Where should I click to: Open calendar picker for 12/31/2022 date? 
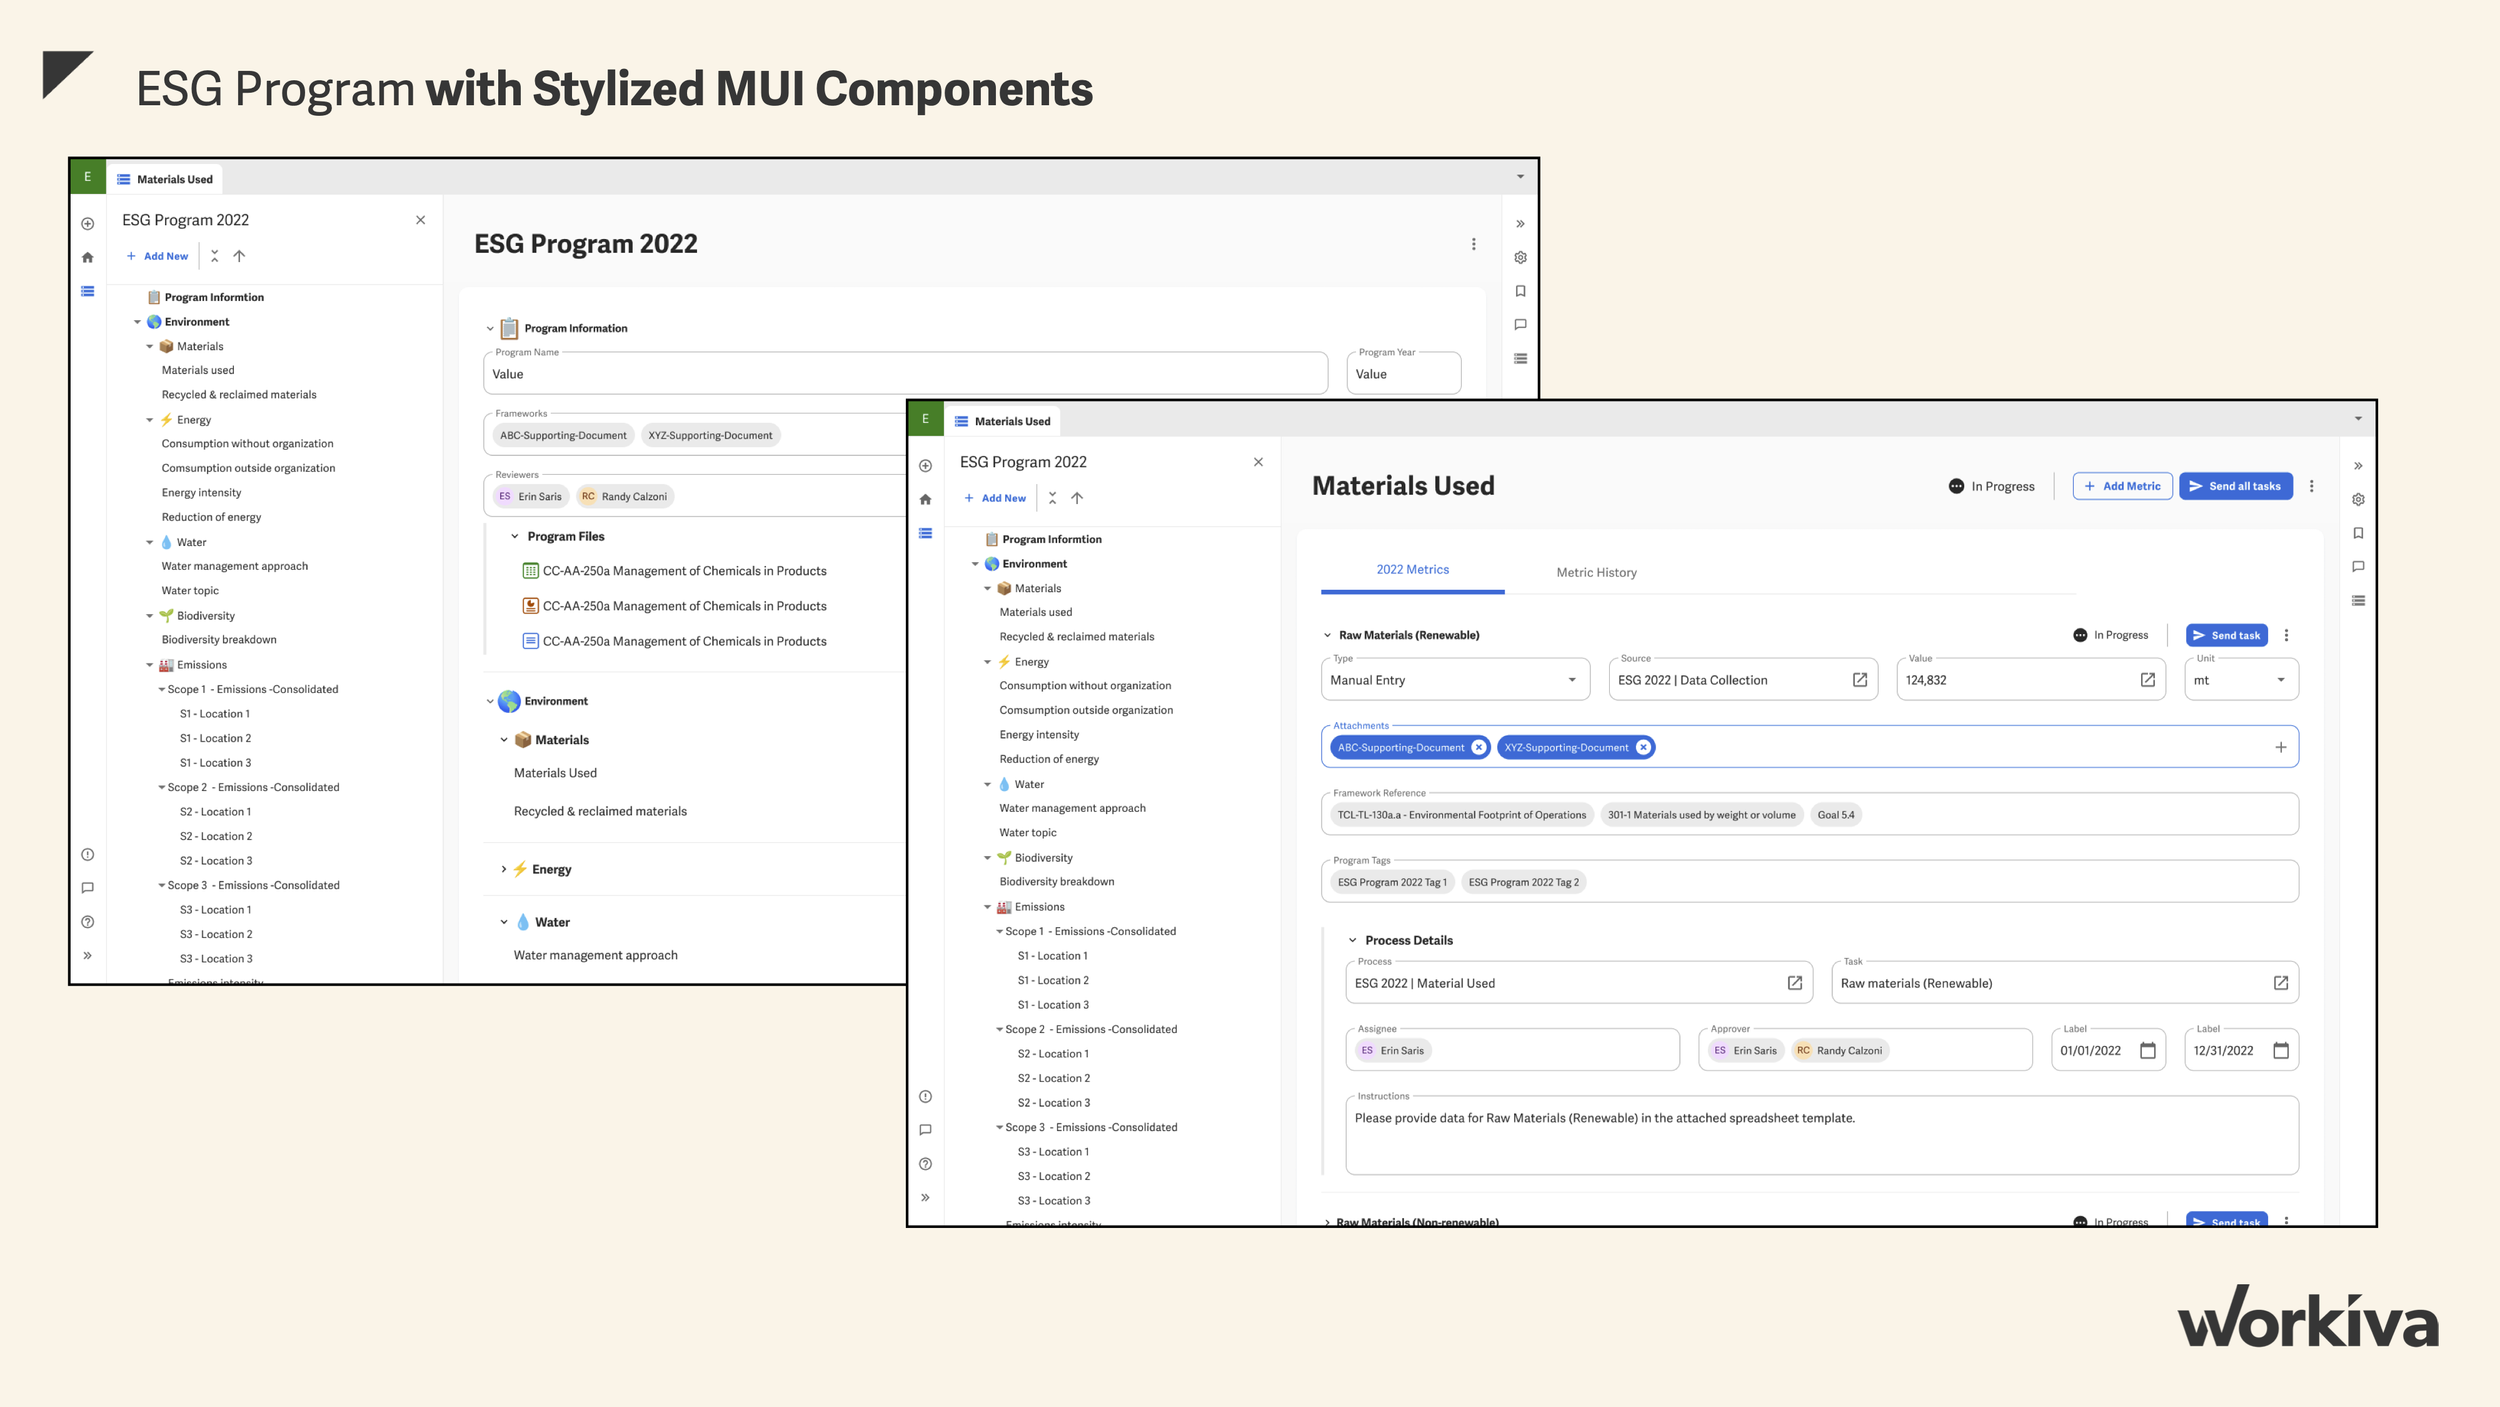coord(2280,1050)
